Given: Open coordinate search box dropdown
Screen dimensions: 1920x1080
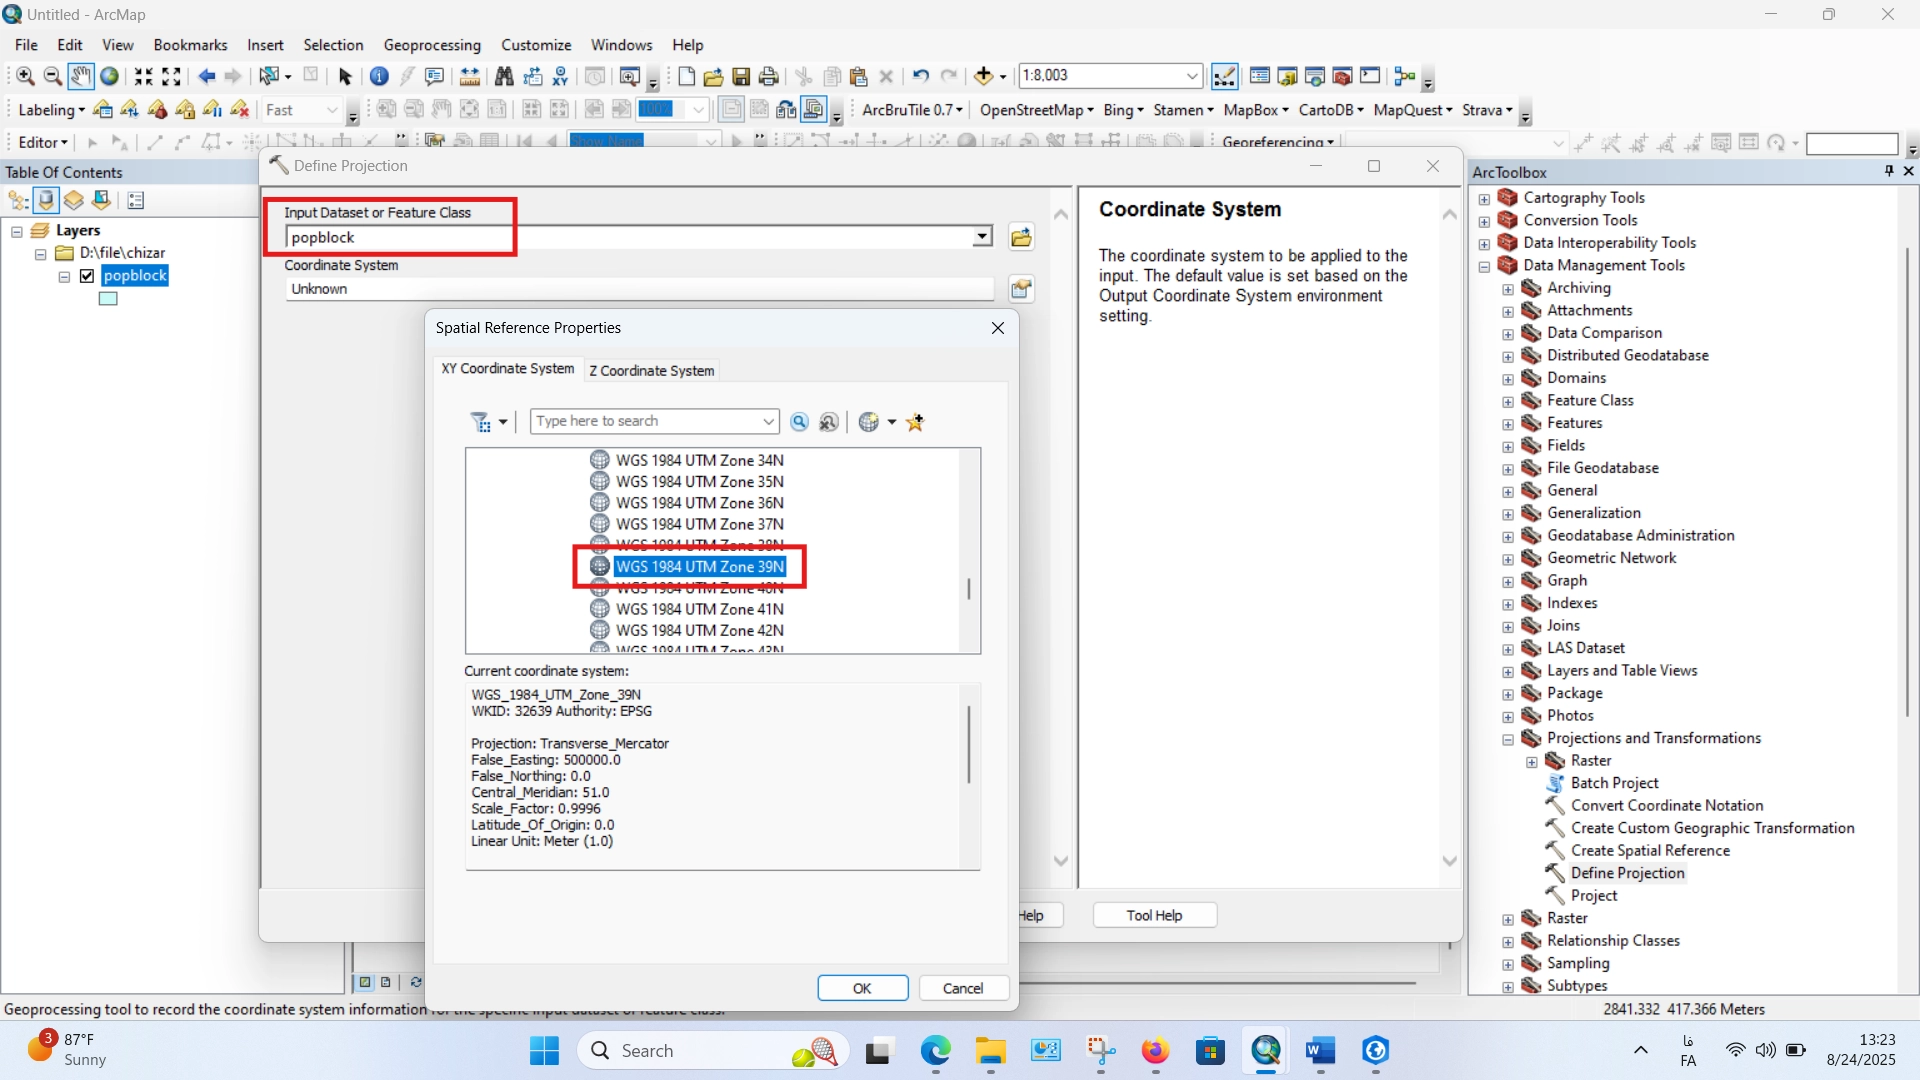Looking at the screenshot, I should [768, 421].
